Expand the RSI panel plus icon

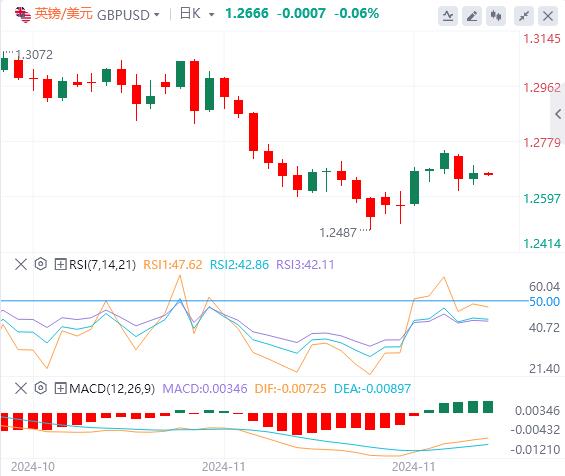click(x=60, y=264)
